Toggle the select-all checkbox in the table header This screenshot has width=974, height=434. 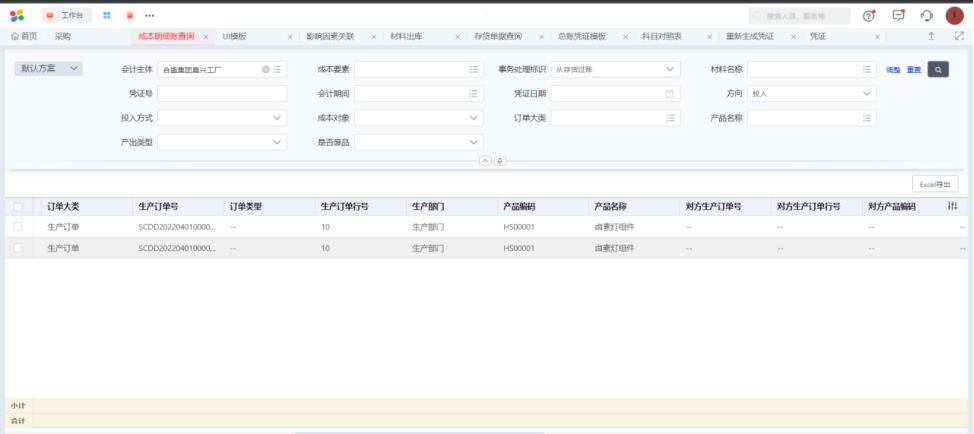[18, 207]
